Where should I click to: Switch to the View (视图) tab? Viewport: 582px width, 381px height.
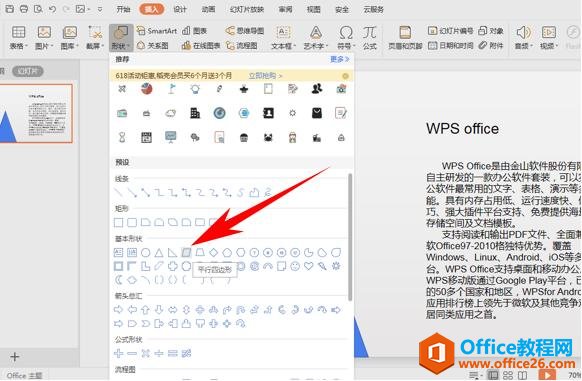[313, 9]
